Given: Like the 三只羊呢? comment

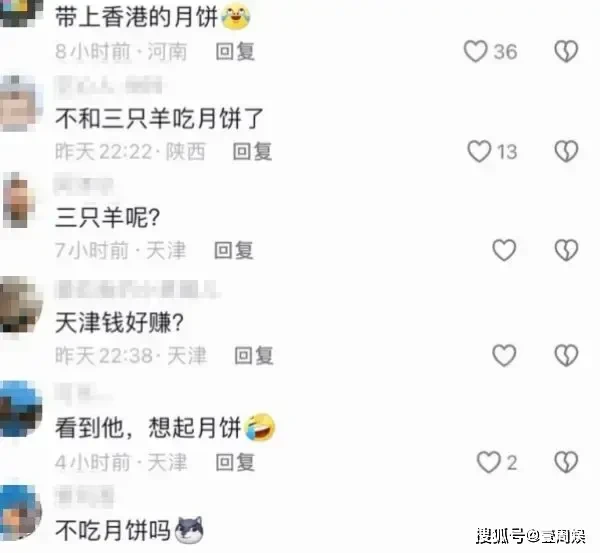Looking at the screenshot, I should tap(504, 250).
